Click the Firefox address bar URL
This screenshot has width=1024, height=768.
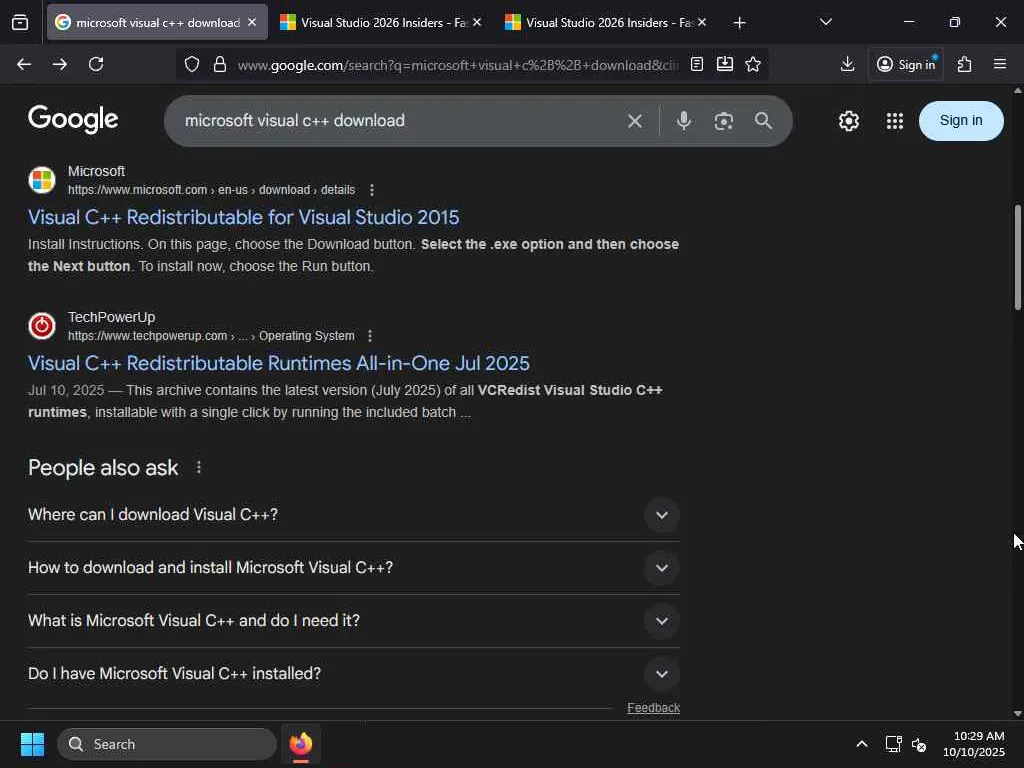tap(457, 65)
